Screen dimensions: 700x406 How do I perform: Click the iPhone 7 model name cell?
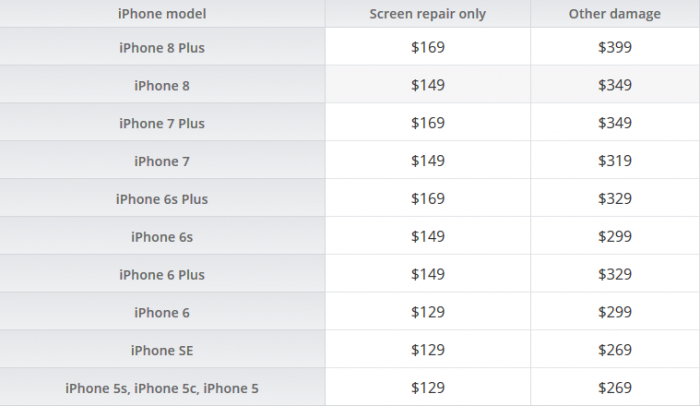pyautogui.click(x=162, y=161)
